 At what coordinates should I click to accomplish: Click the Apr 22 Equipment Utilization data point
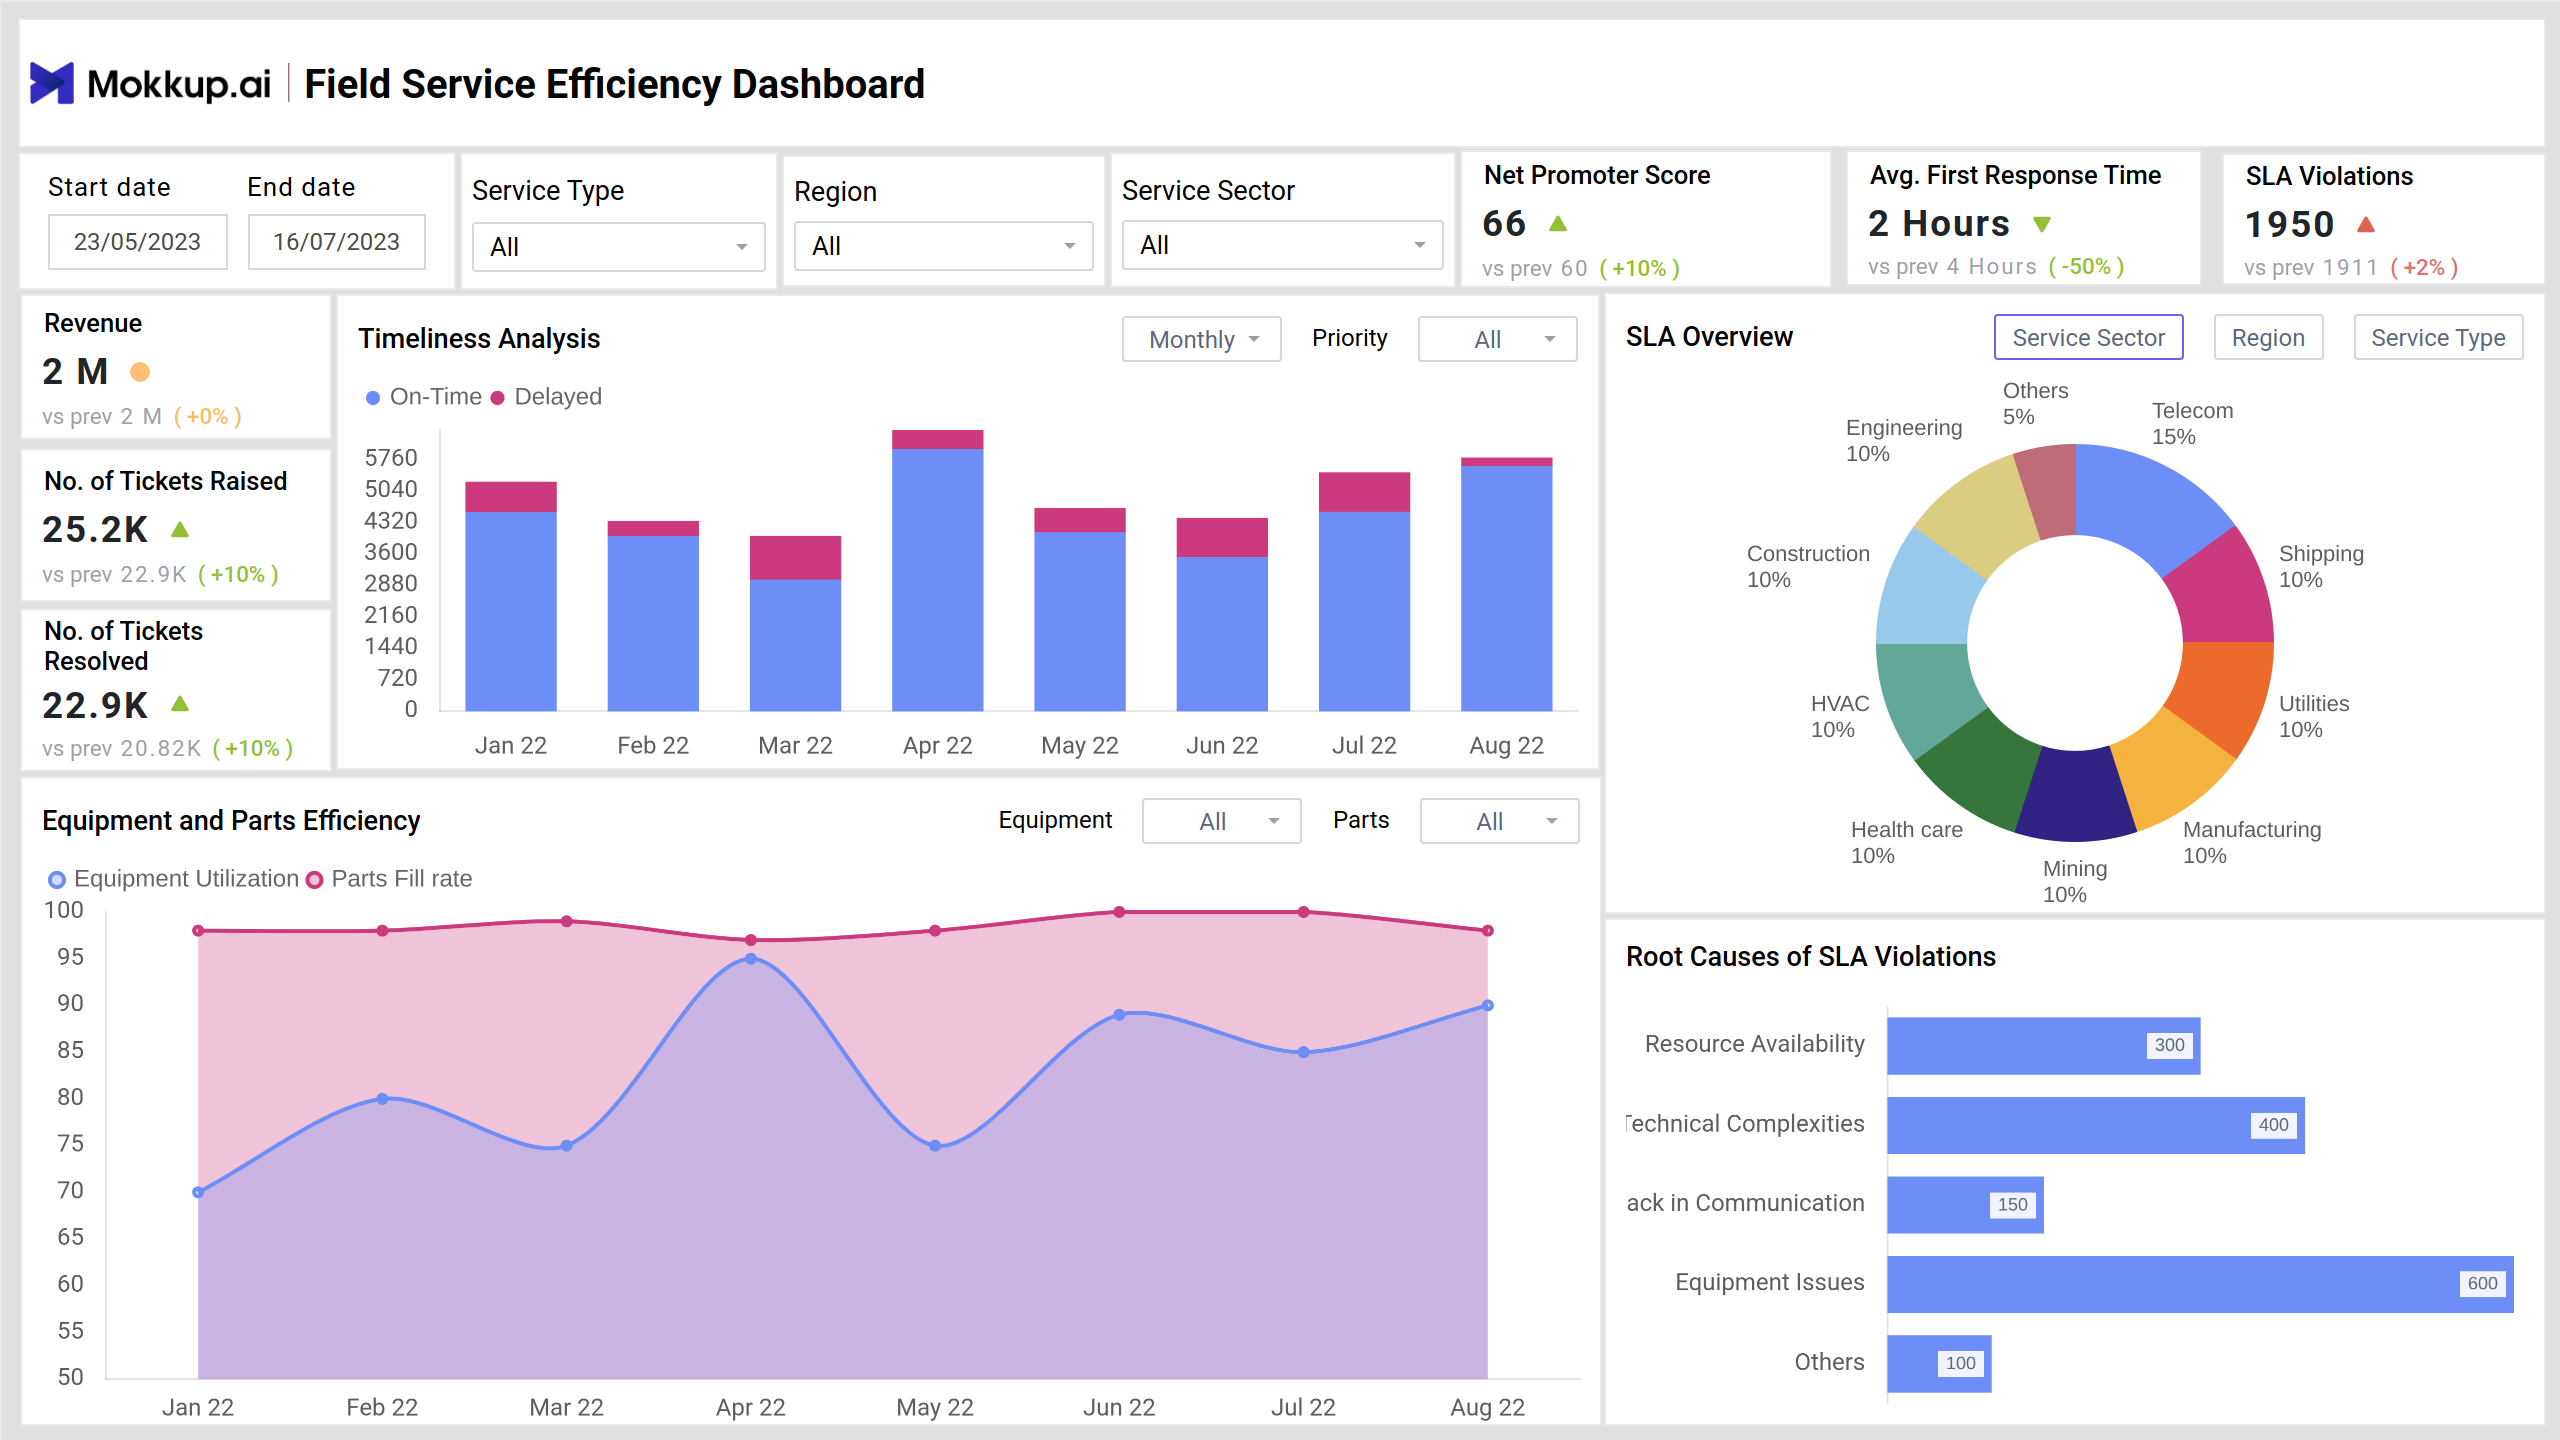pos(751,959)
